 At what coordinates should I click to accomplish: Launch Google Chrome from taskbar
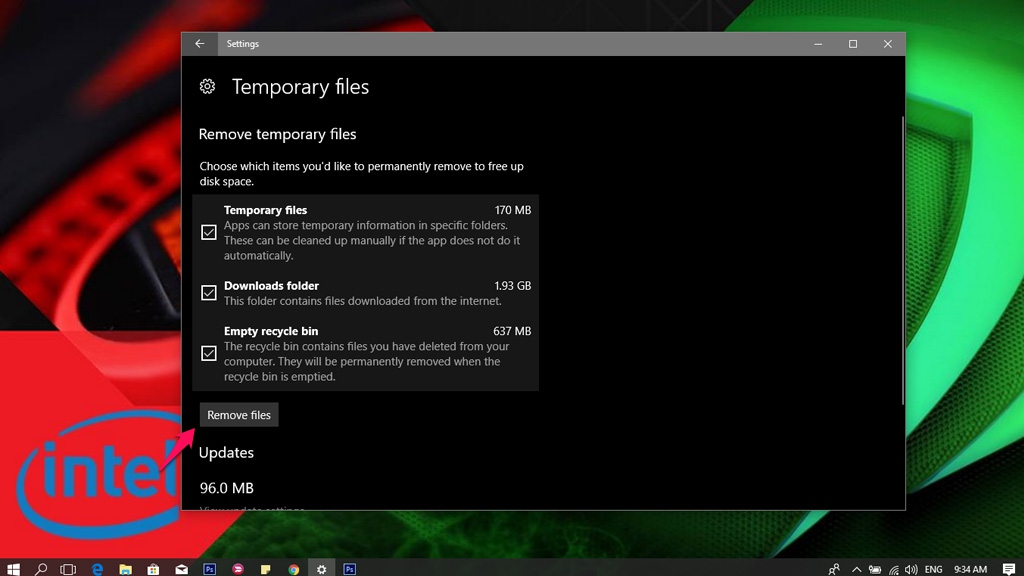pos(294,569)
